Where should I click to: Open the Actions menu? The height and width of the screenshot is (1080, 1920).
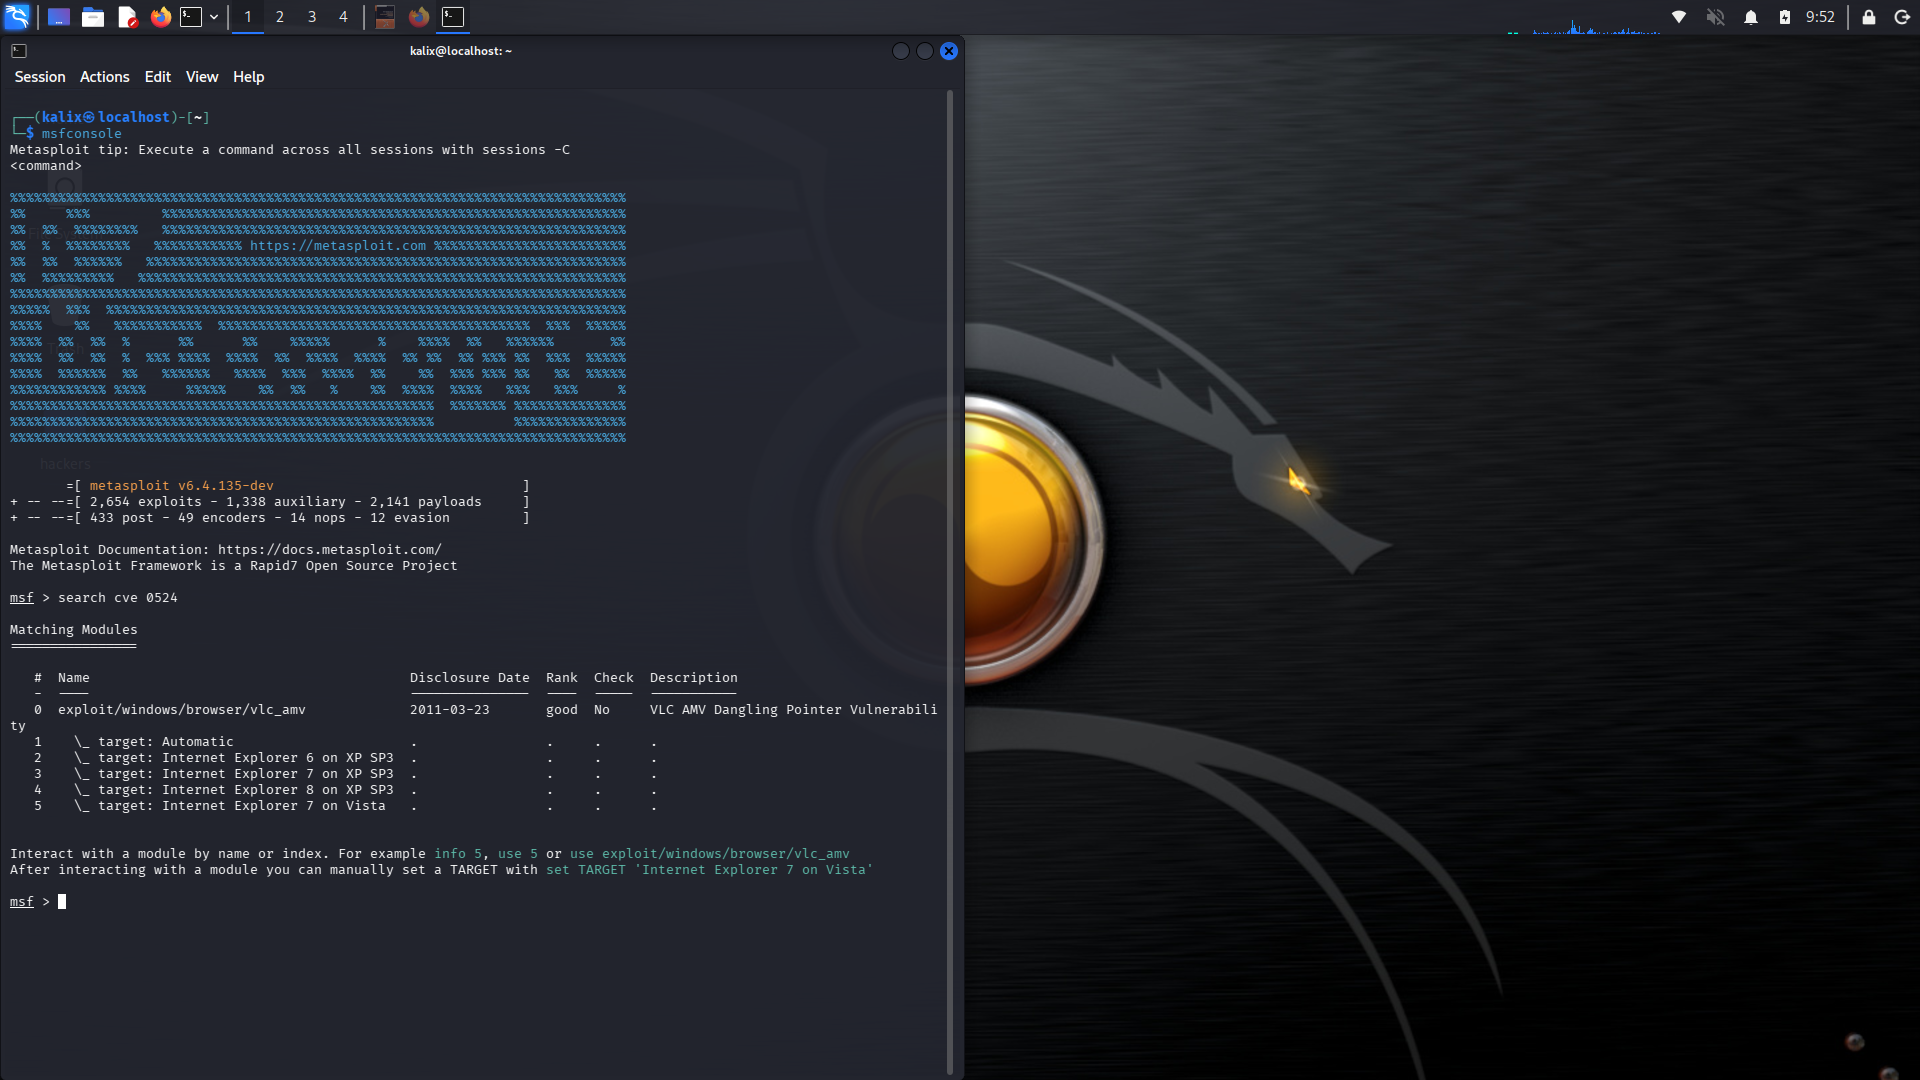point(105,77)
